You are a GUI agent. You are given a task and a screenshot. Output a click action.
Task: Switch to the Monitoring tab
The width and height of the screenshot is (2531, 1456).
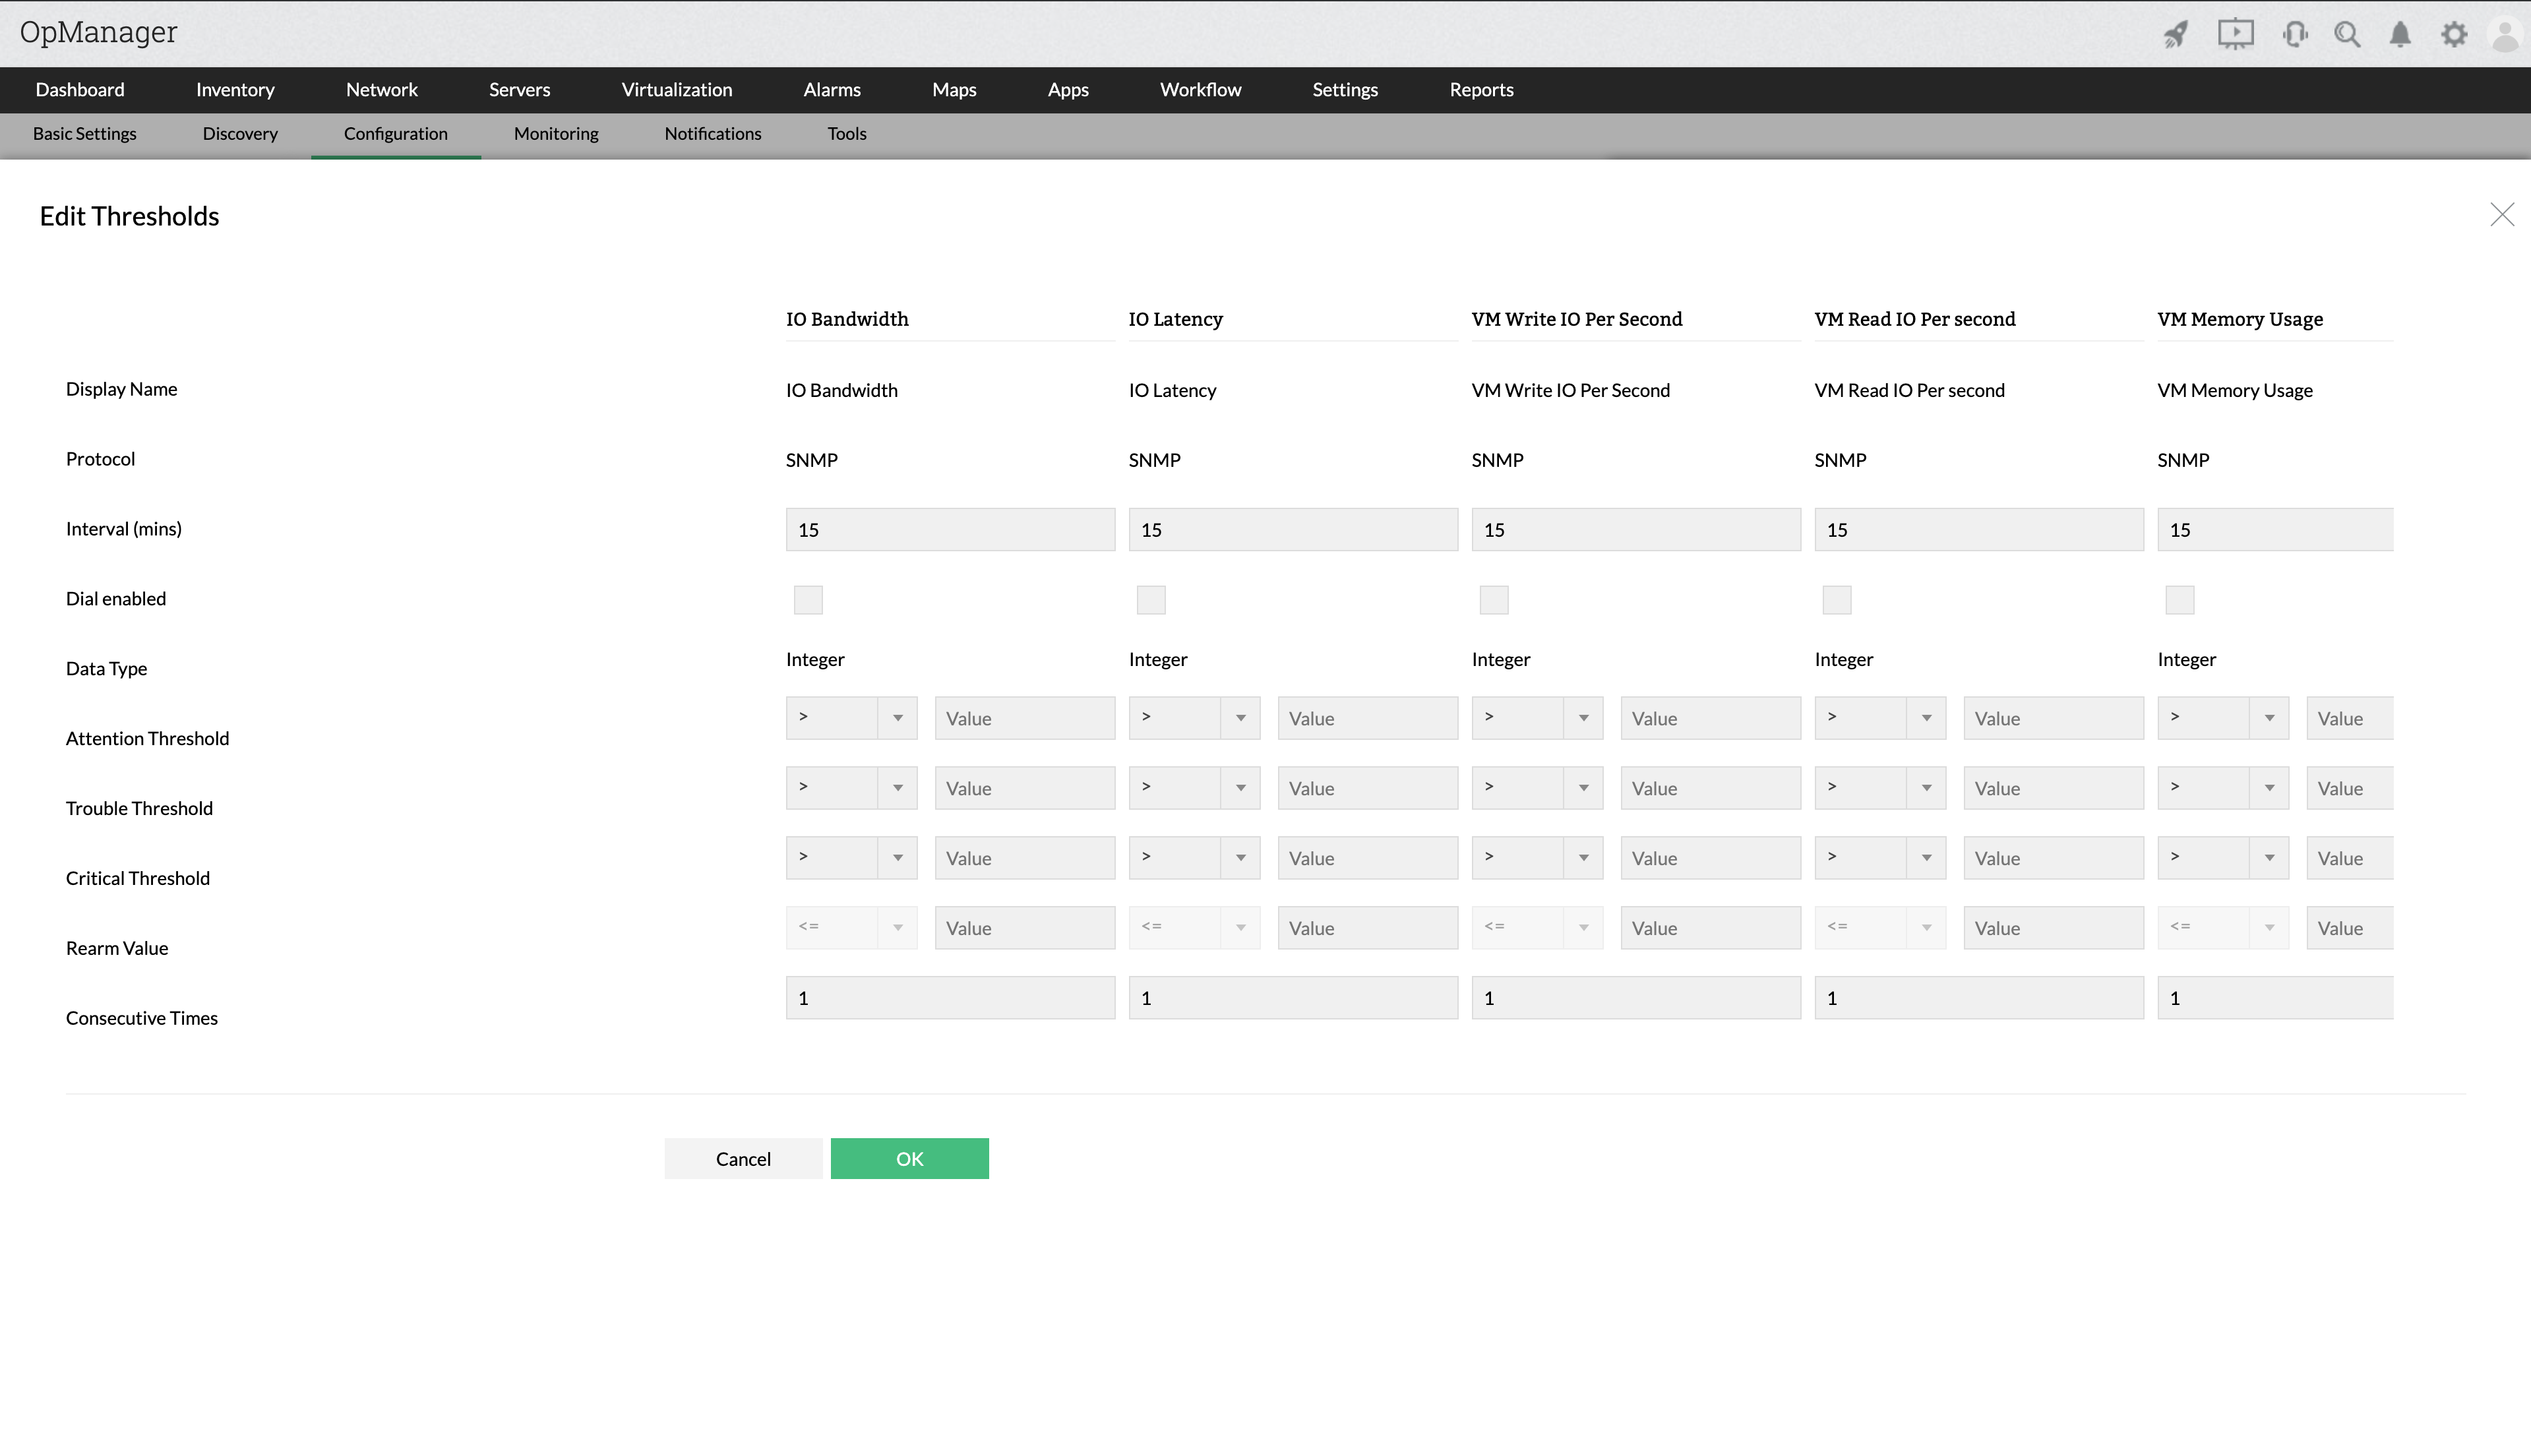pyautogui.click(x=556, y=133)
